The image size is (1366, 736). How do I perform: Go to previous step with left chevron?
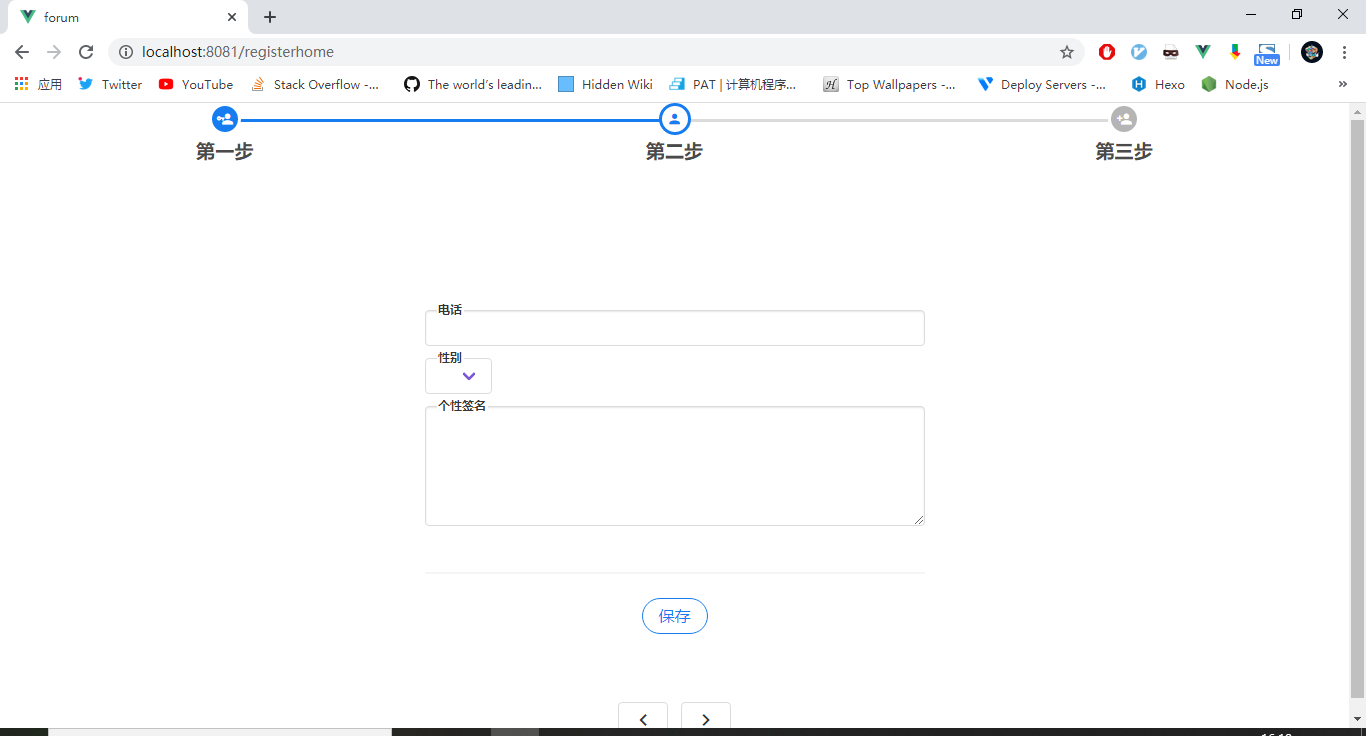pyautogui.click(x=643, y=718)
